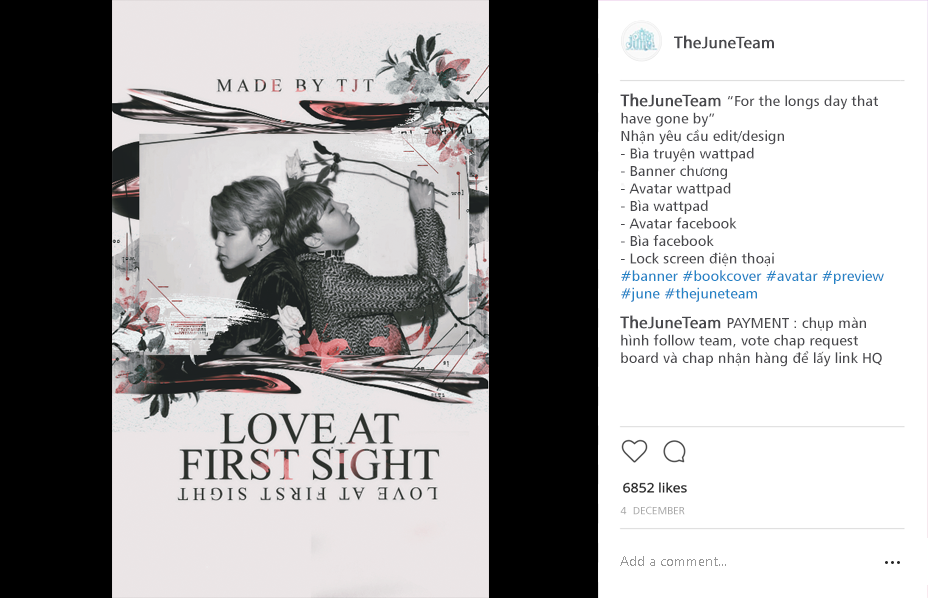Image resolution: width=928 pixels, height=598 pixels.
Task: Open the #preview hashtag
Action: tap(853, 276)
